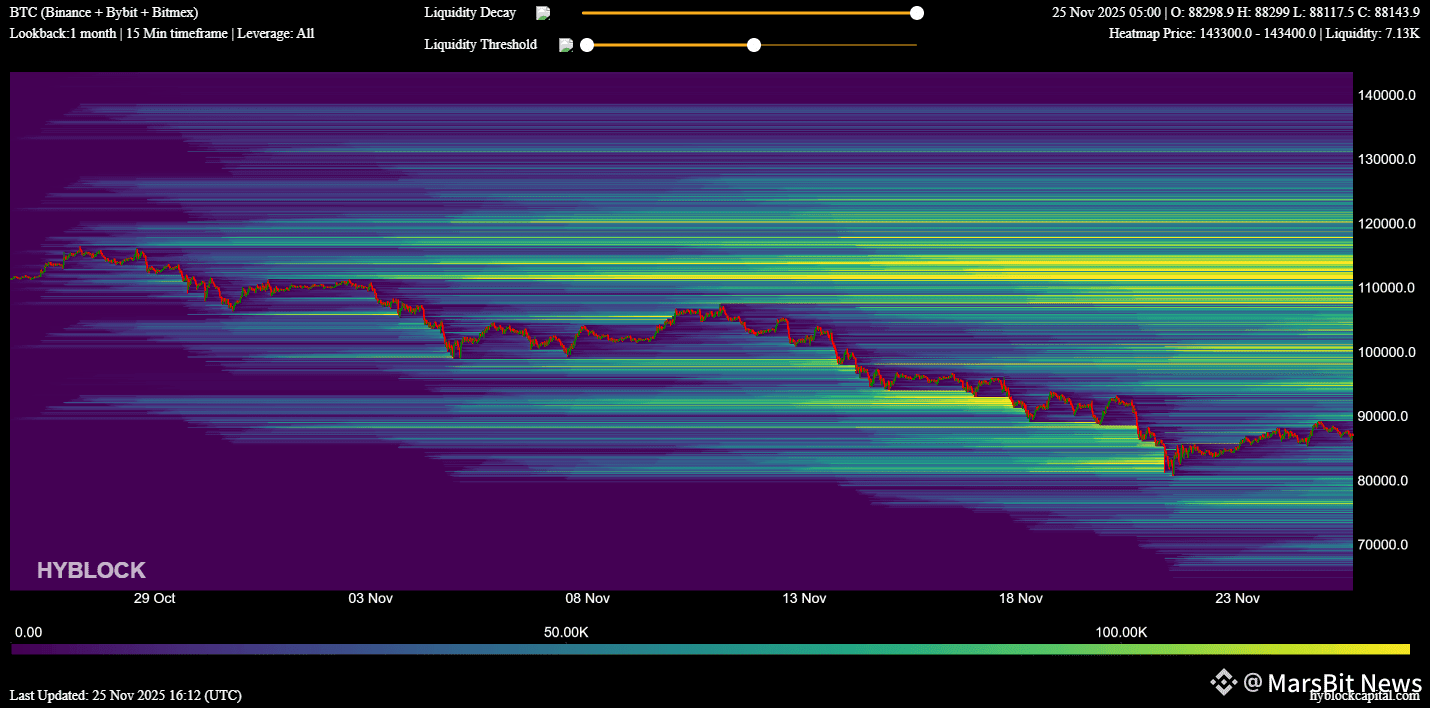Click the Liquidity Threshold info icon
Screen dimensions: 1430x708
tap(565, 45)
